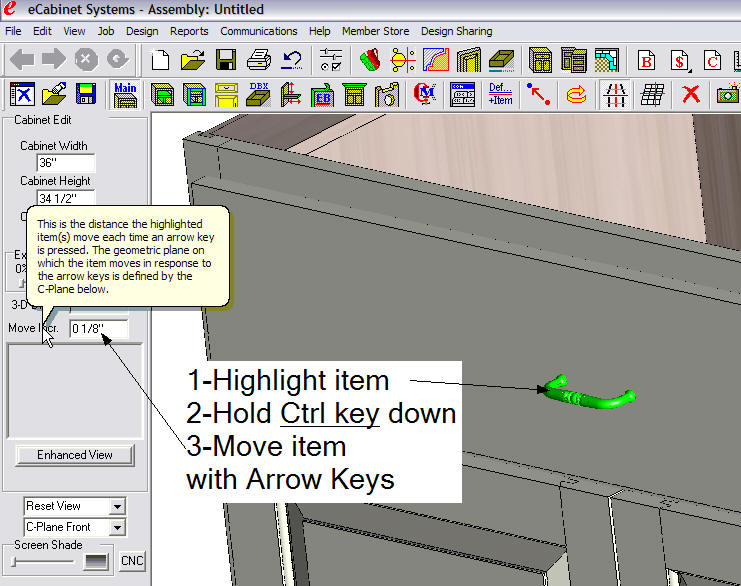
Task: Open the red B report icon
Action: [x=646, y=60]
